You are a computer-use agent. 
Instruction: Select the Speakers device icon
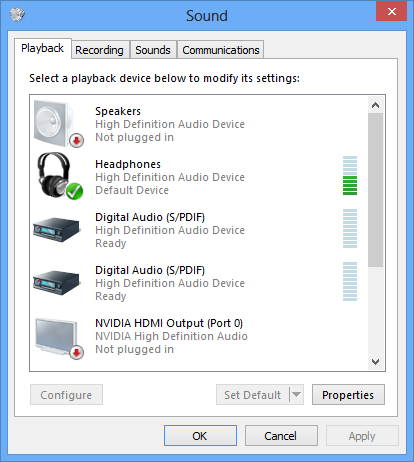point(58,124)
